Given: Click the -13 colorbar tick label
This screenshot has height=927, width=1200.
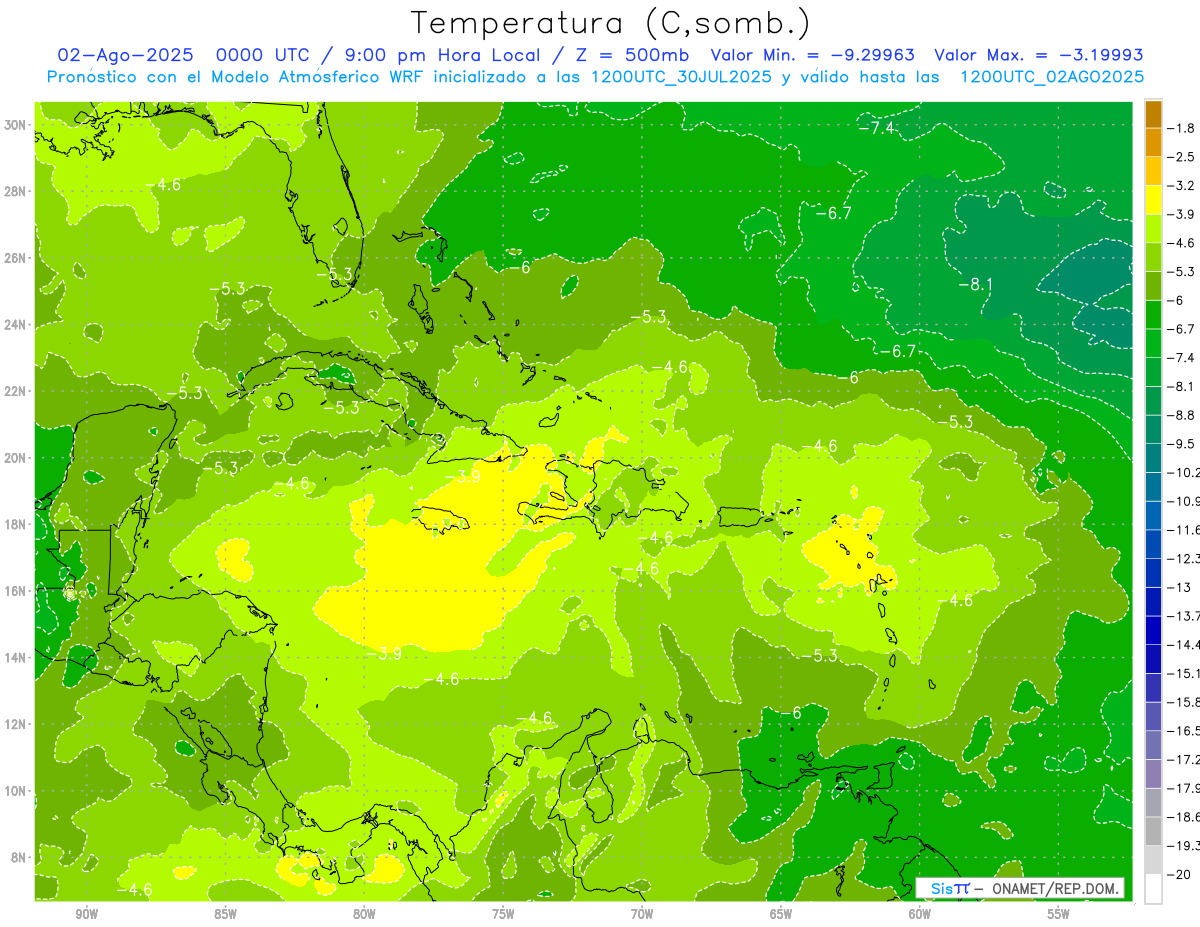Looking at the screenshot, I should (1179, 587).
